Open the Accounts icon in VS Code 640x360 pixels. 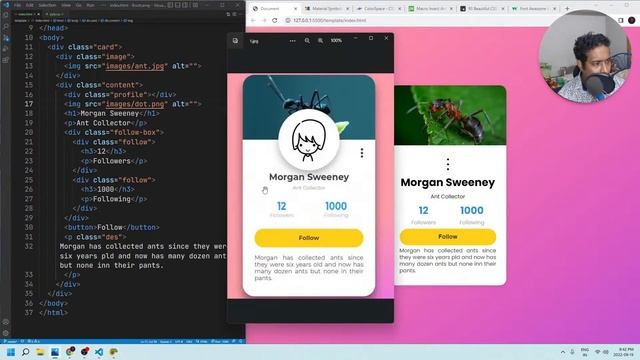pos(6,322)
